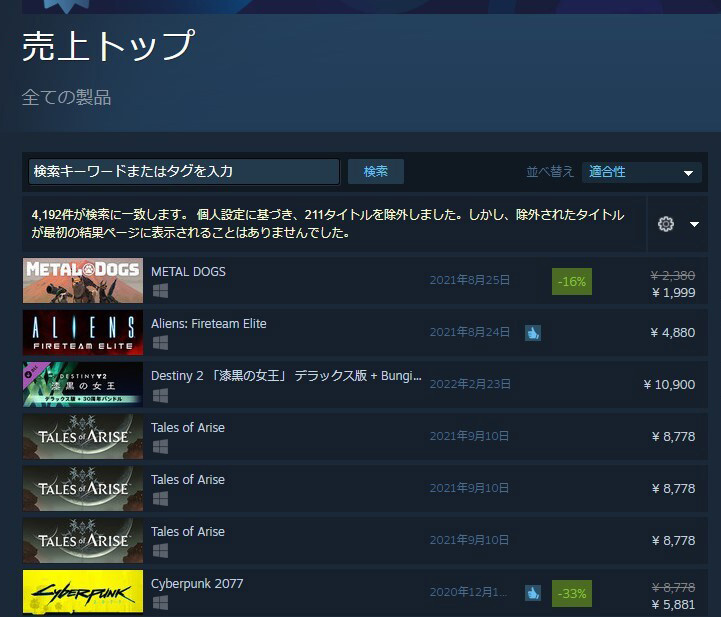Open the Destiny 2 デラックス版 title link

click(x=285, y=376)
